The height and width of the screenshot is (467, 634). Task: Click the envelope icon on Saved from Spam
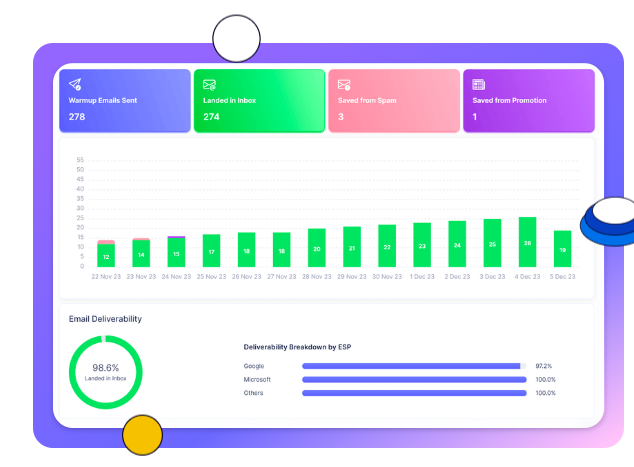point(344,85)
